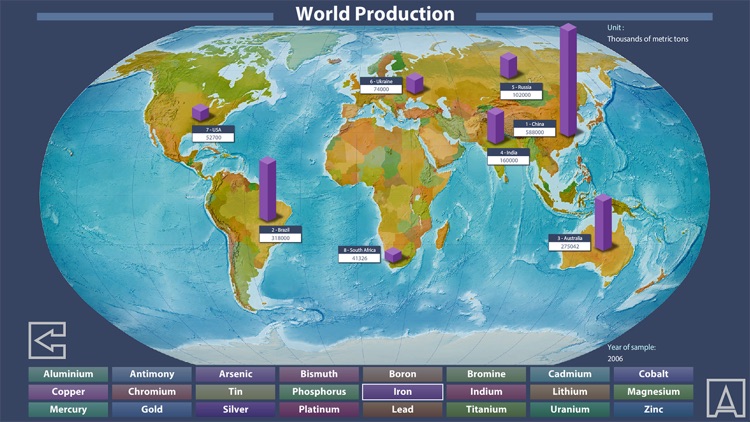Choose the Magnesium button
The height and width of the screenshot is (422, 750).
tap(653, 392)
